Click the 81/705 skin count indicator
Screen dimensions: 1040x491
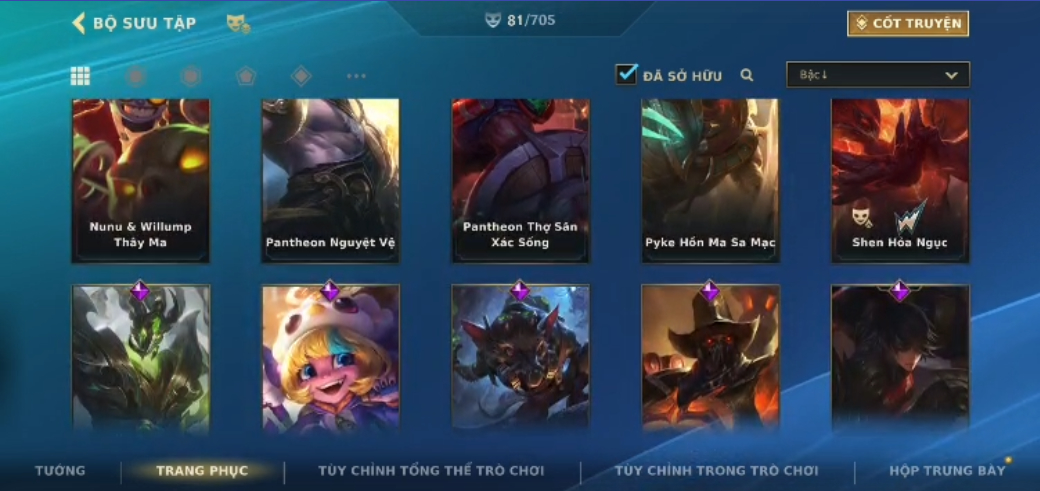click(521, 21)
